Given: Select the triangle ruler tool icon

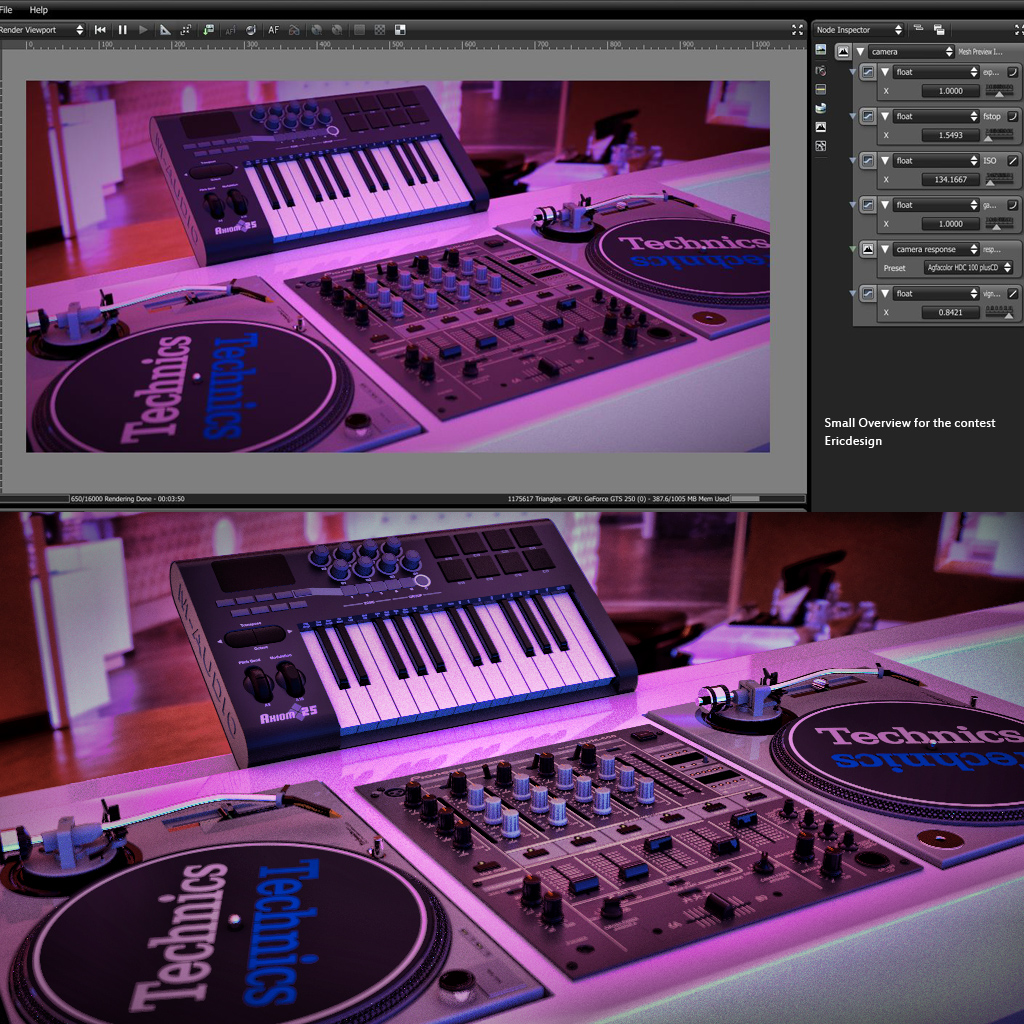Looking at the screenshot, I should pos(165,29).
